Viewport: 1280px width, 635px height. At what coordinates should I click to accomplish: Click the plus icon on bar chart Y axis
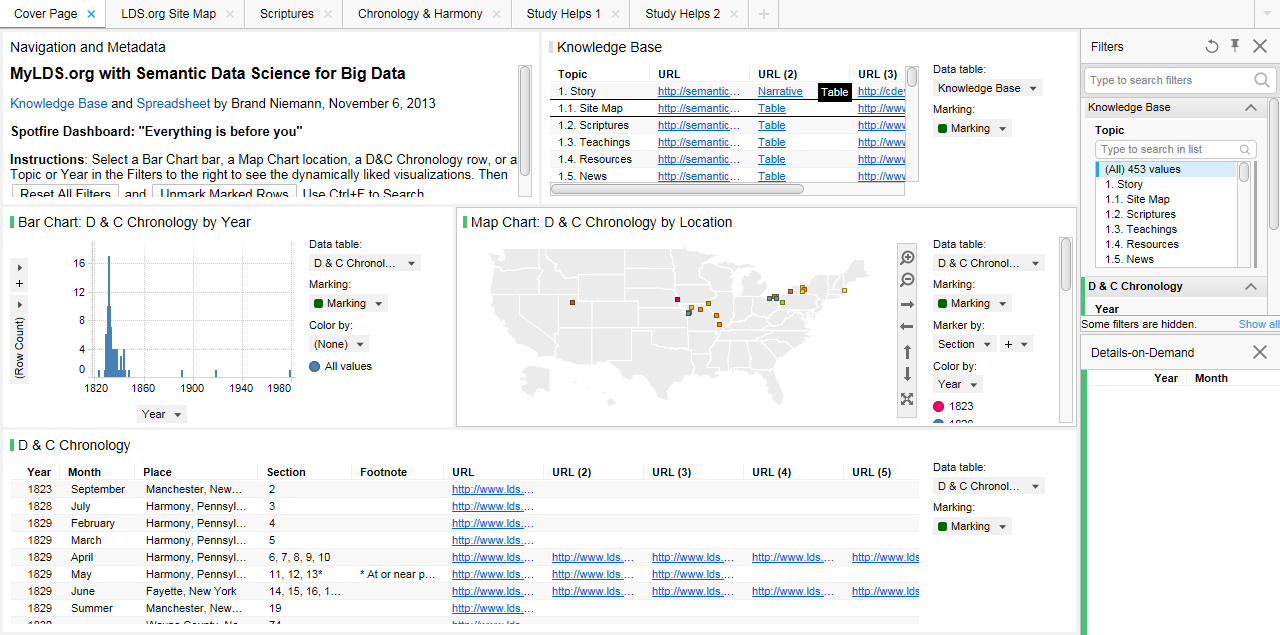(x=19, y=284)
